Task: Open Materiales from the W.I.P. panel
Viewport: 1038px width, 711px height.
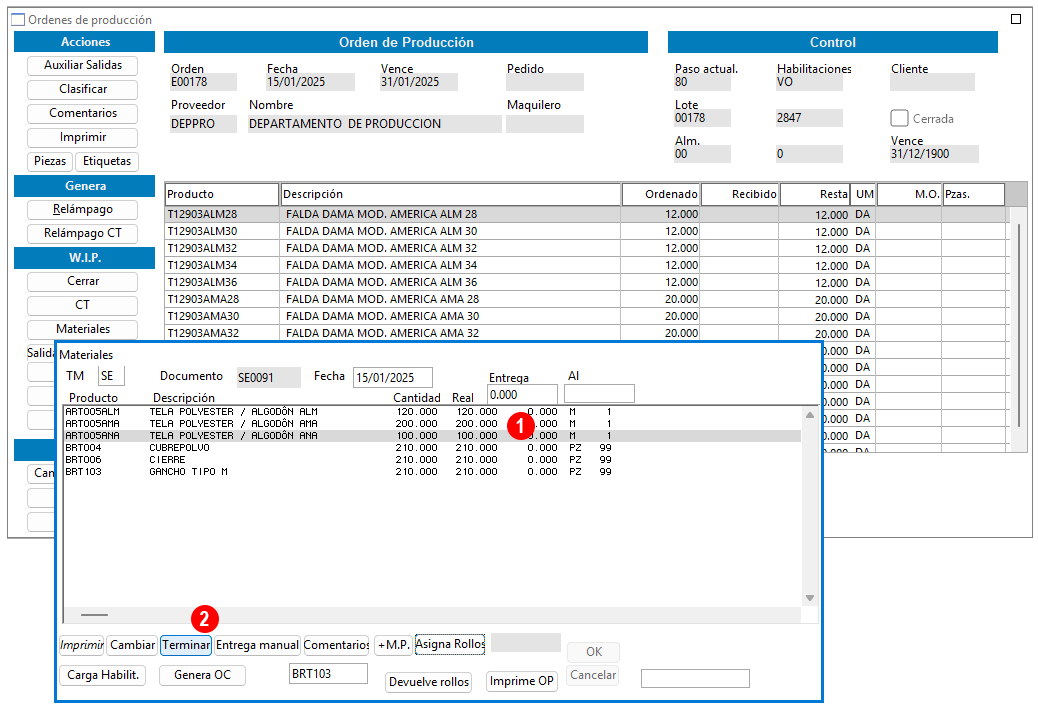Action: click(83, 330)
